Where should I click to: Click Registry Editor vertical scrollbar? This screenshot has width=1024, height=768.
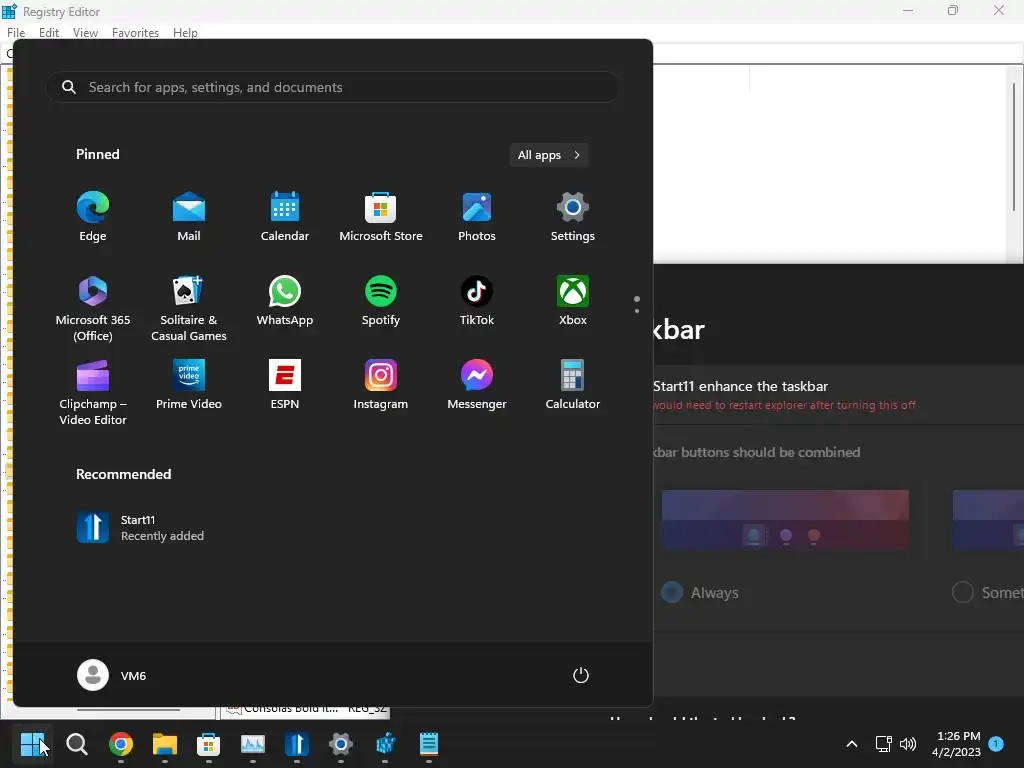pos(1014,146)
